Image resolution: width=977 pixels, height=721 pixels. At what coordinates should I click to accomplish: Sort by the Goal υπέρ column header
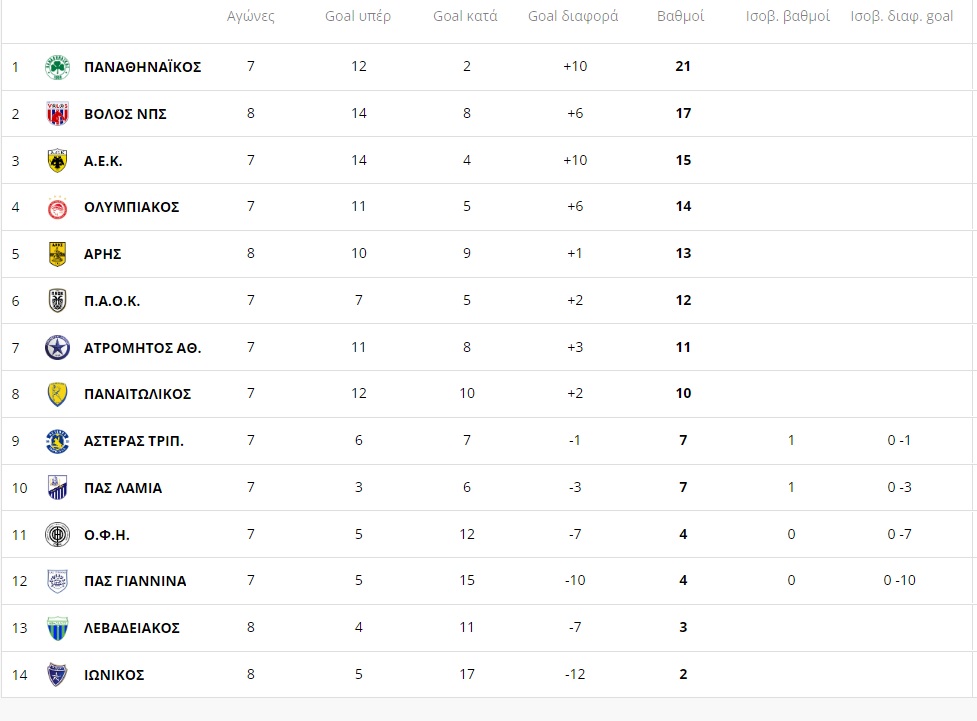point(358,16)
